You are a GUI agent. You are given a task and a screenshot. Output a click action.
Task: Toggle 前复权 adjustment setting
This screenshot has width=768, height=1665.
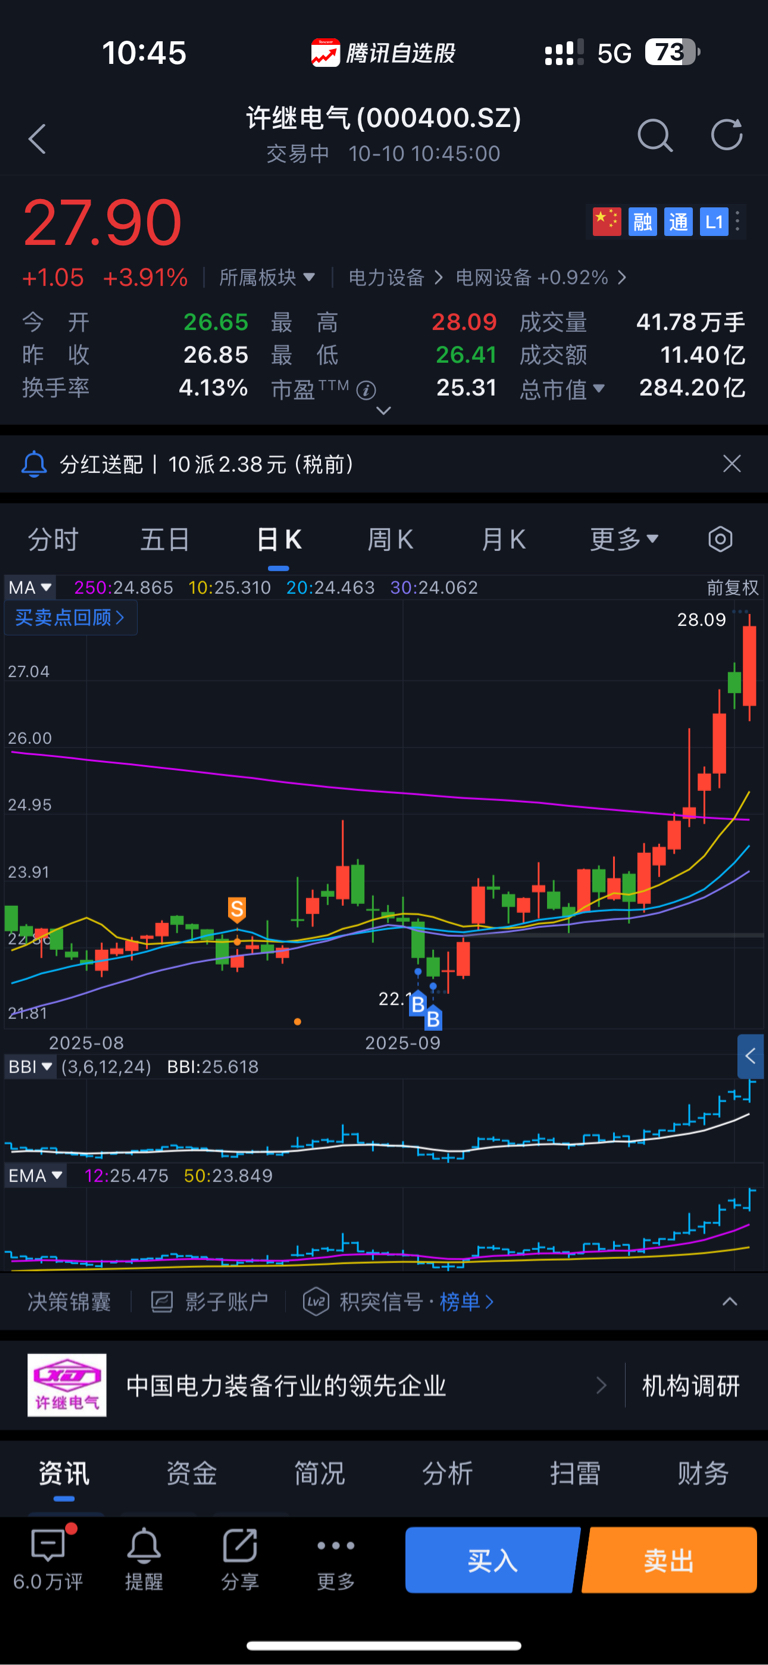tap(732, 587)
